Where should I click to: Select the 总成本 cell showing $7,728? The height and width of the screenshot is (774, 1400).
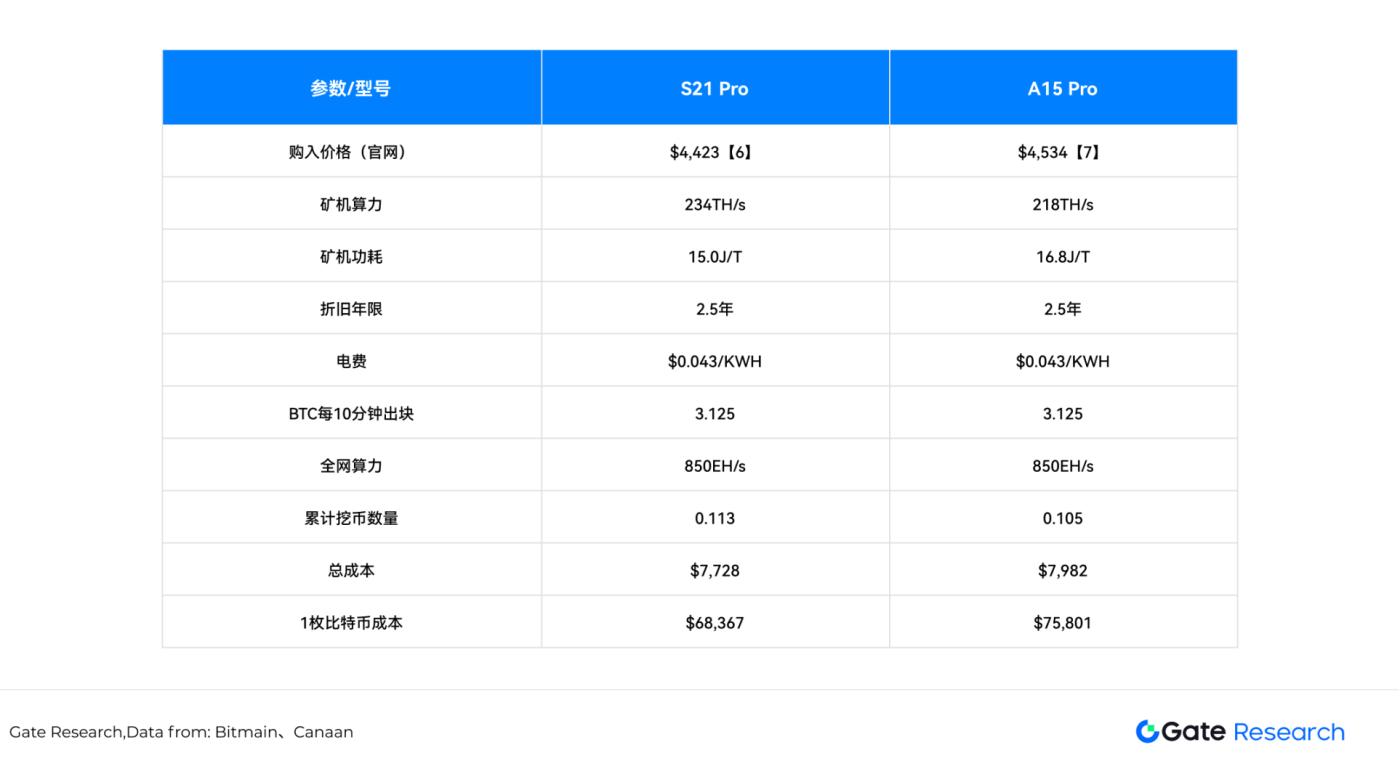(714, 569)
